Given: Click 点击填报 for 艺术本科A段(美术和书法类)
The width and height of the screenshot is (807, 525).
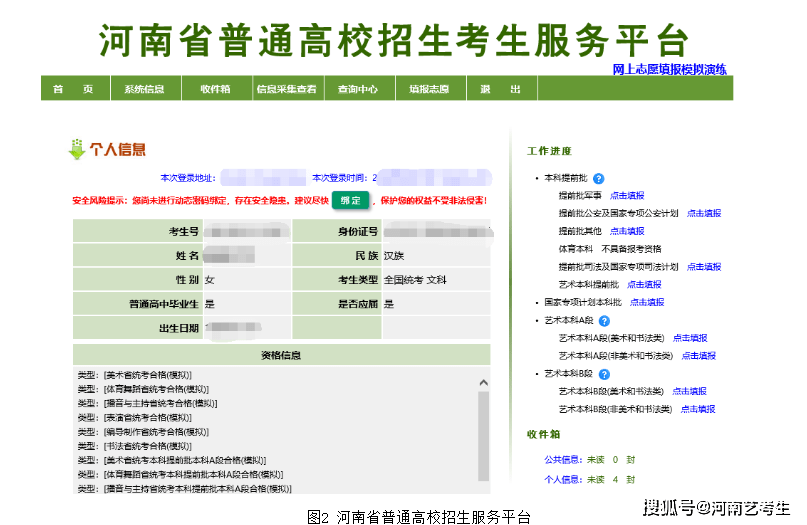Looking at the screenshot, I should (x=690, y=338).
